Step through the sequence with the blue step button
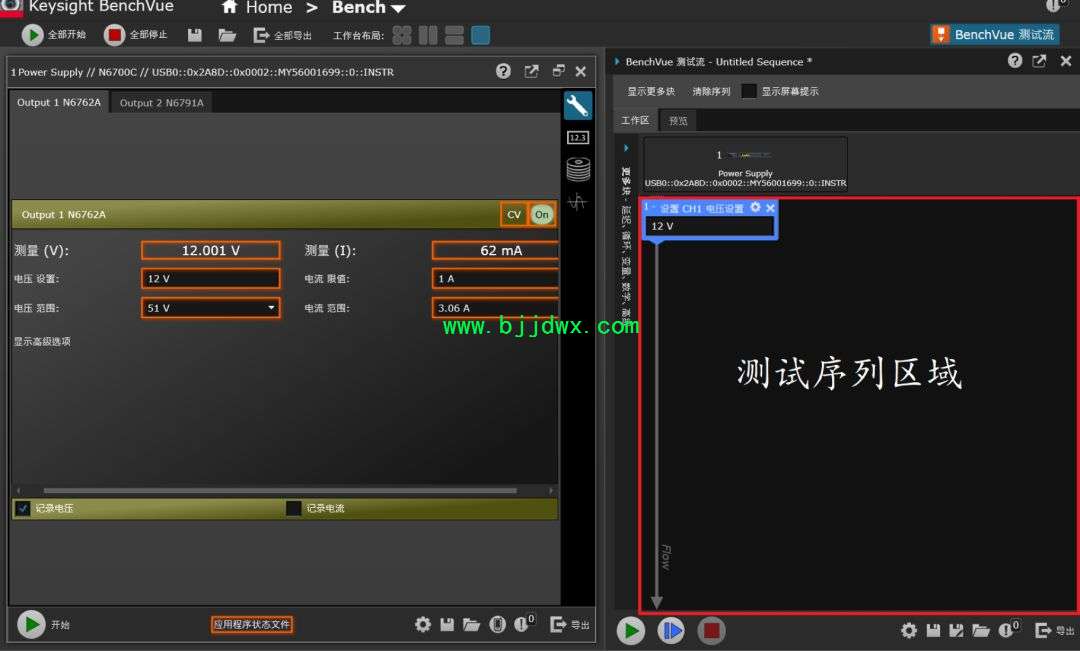The height and width of the screenshot is (651, 1080). (x=670, y=630)
